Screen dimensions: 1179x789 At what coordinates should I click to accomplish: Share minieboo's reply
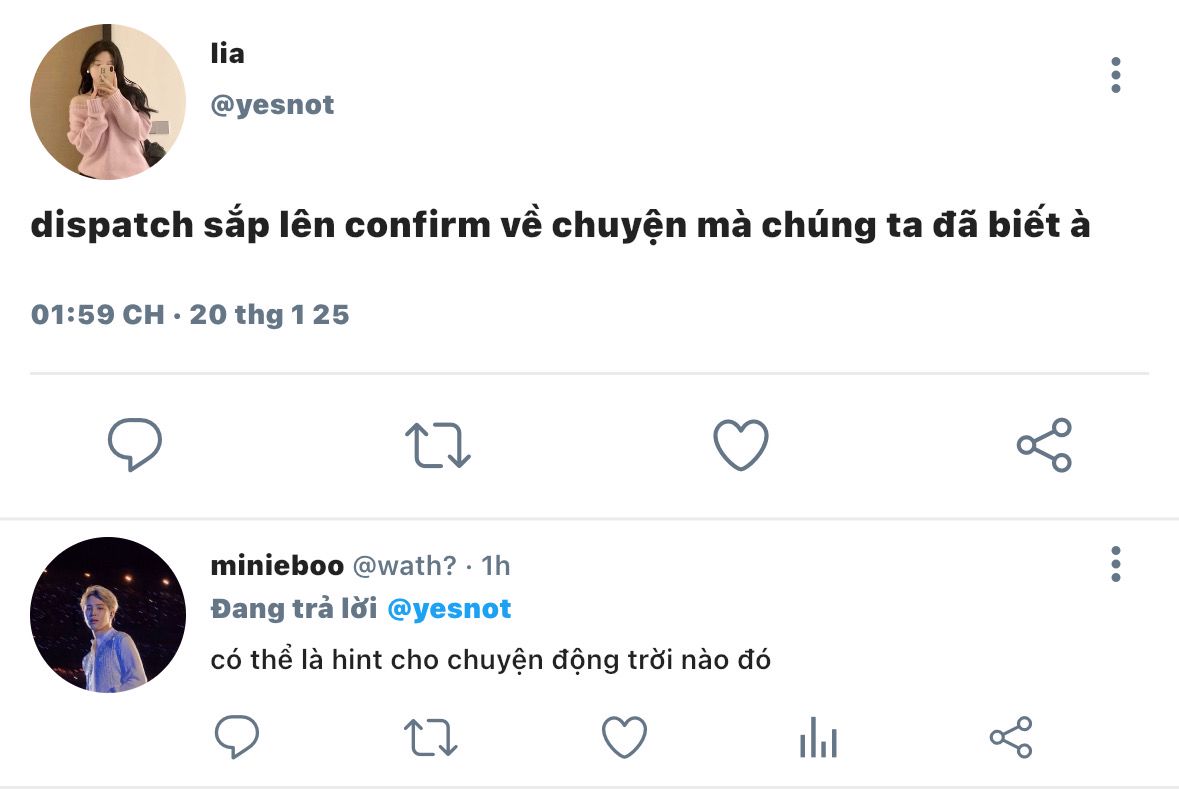click(1011, 736)
